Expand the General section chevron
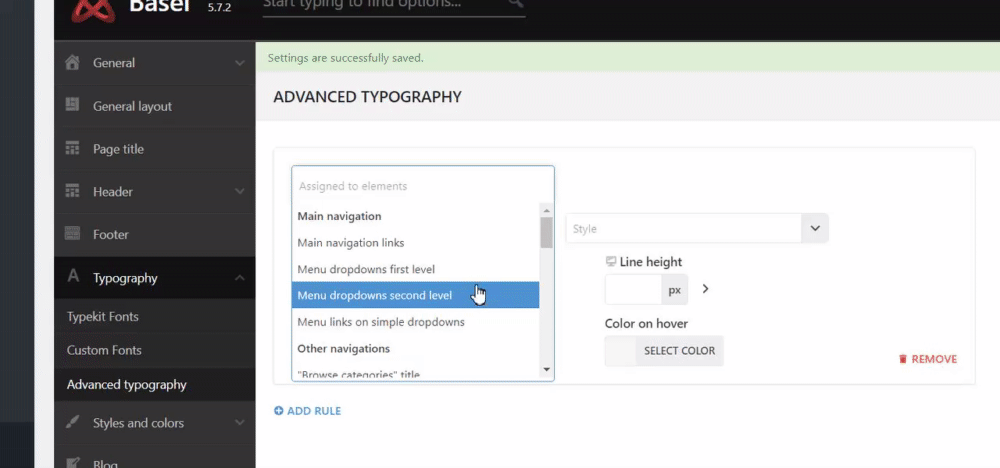 pyautogui.click(x=240, y=63)
